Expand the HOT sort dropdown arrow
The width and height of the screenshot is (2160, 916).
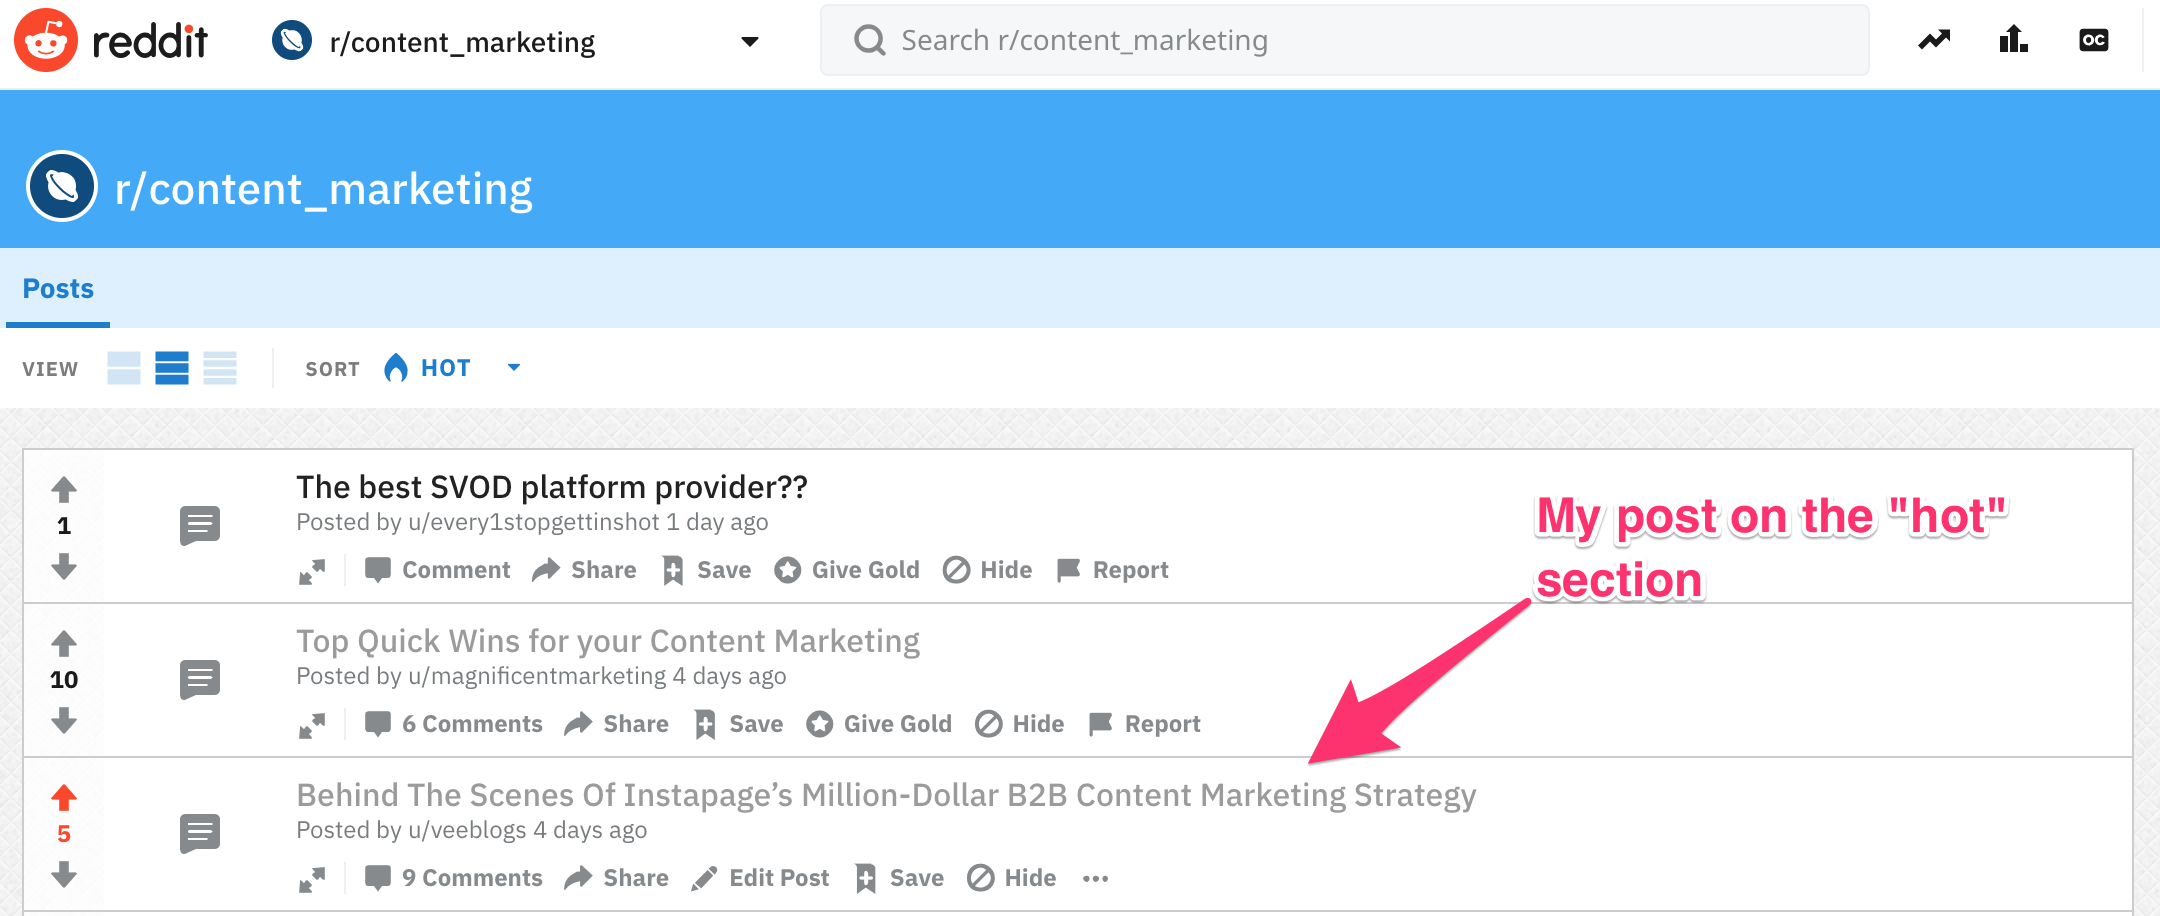coord(514,368)
